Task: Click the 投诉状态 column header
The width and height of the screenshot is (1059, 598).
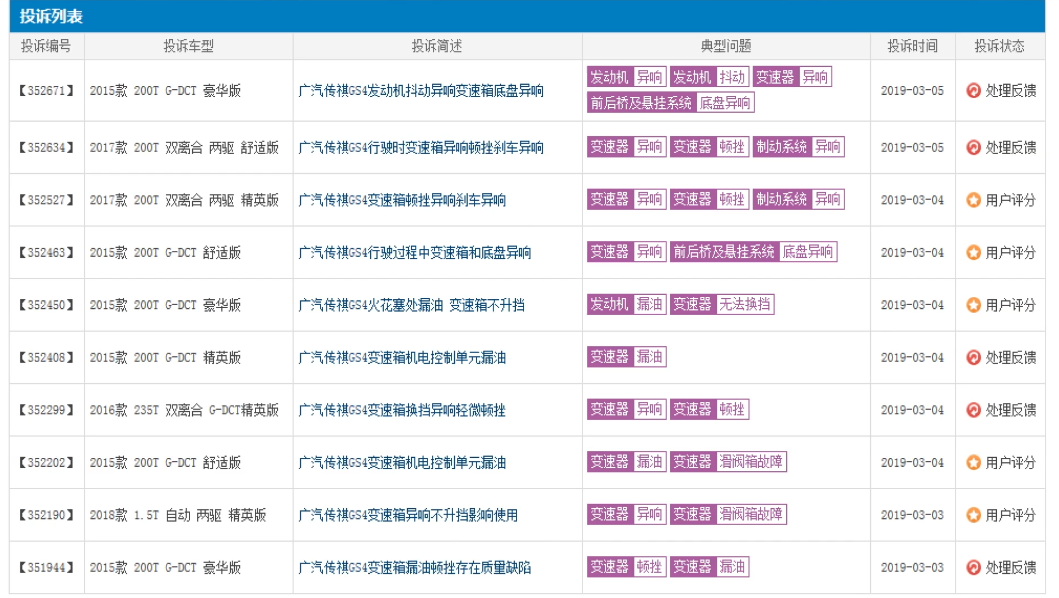Action: (1000, 46)
